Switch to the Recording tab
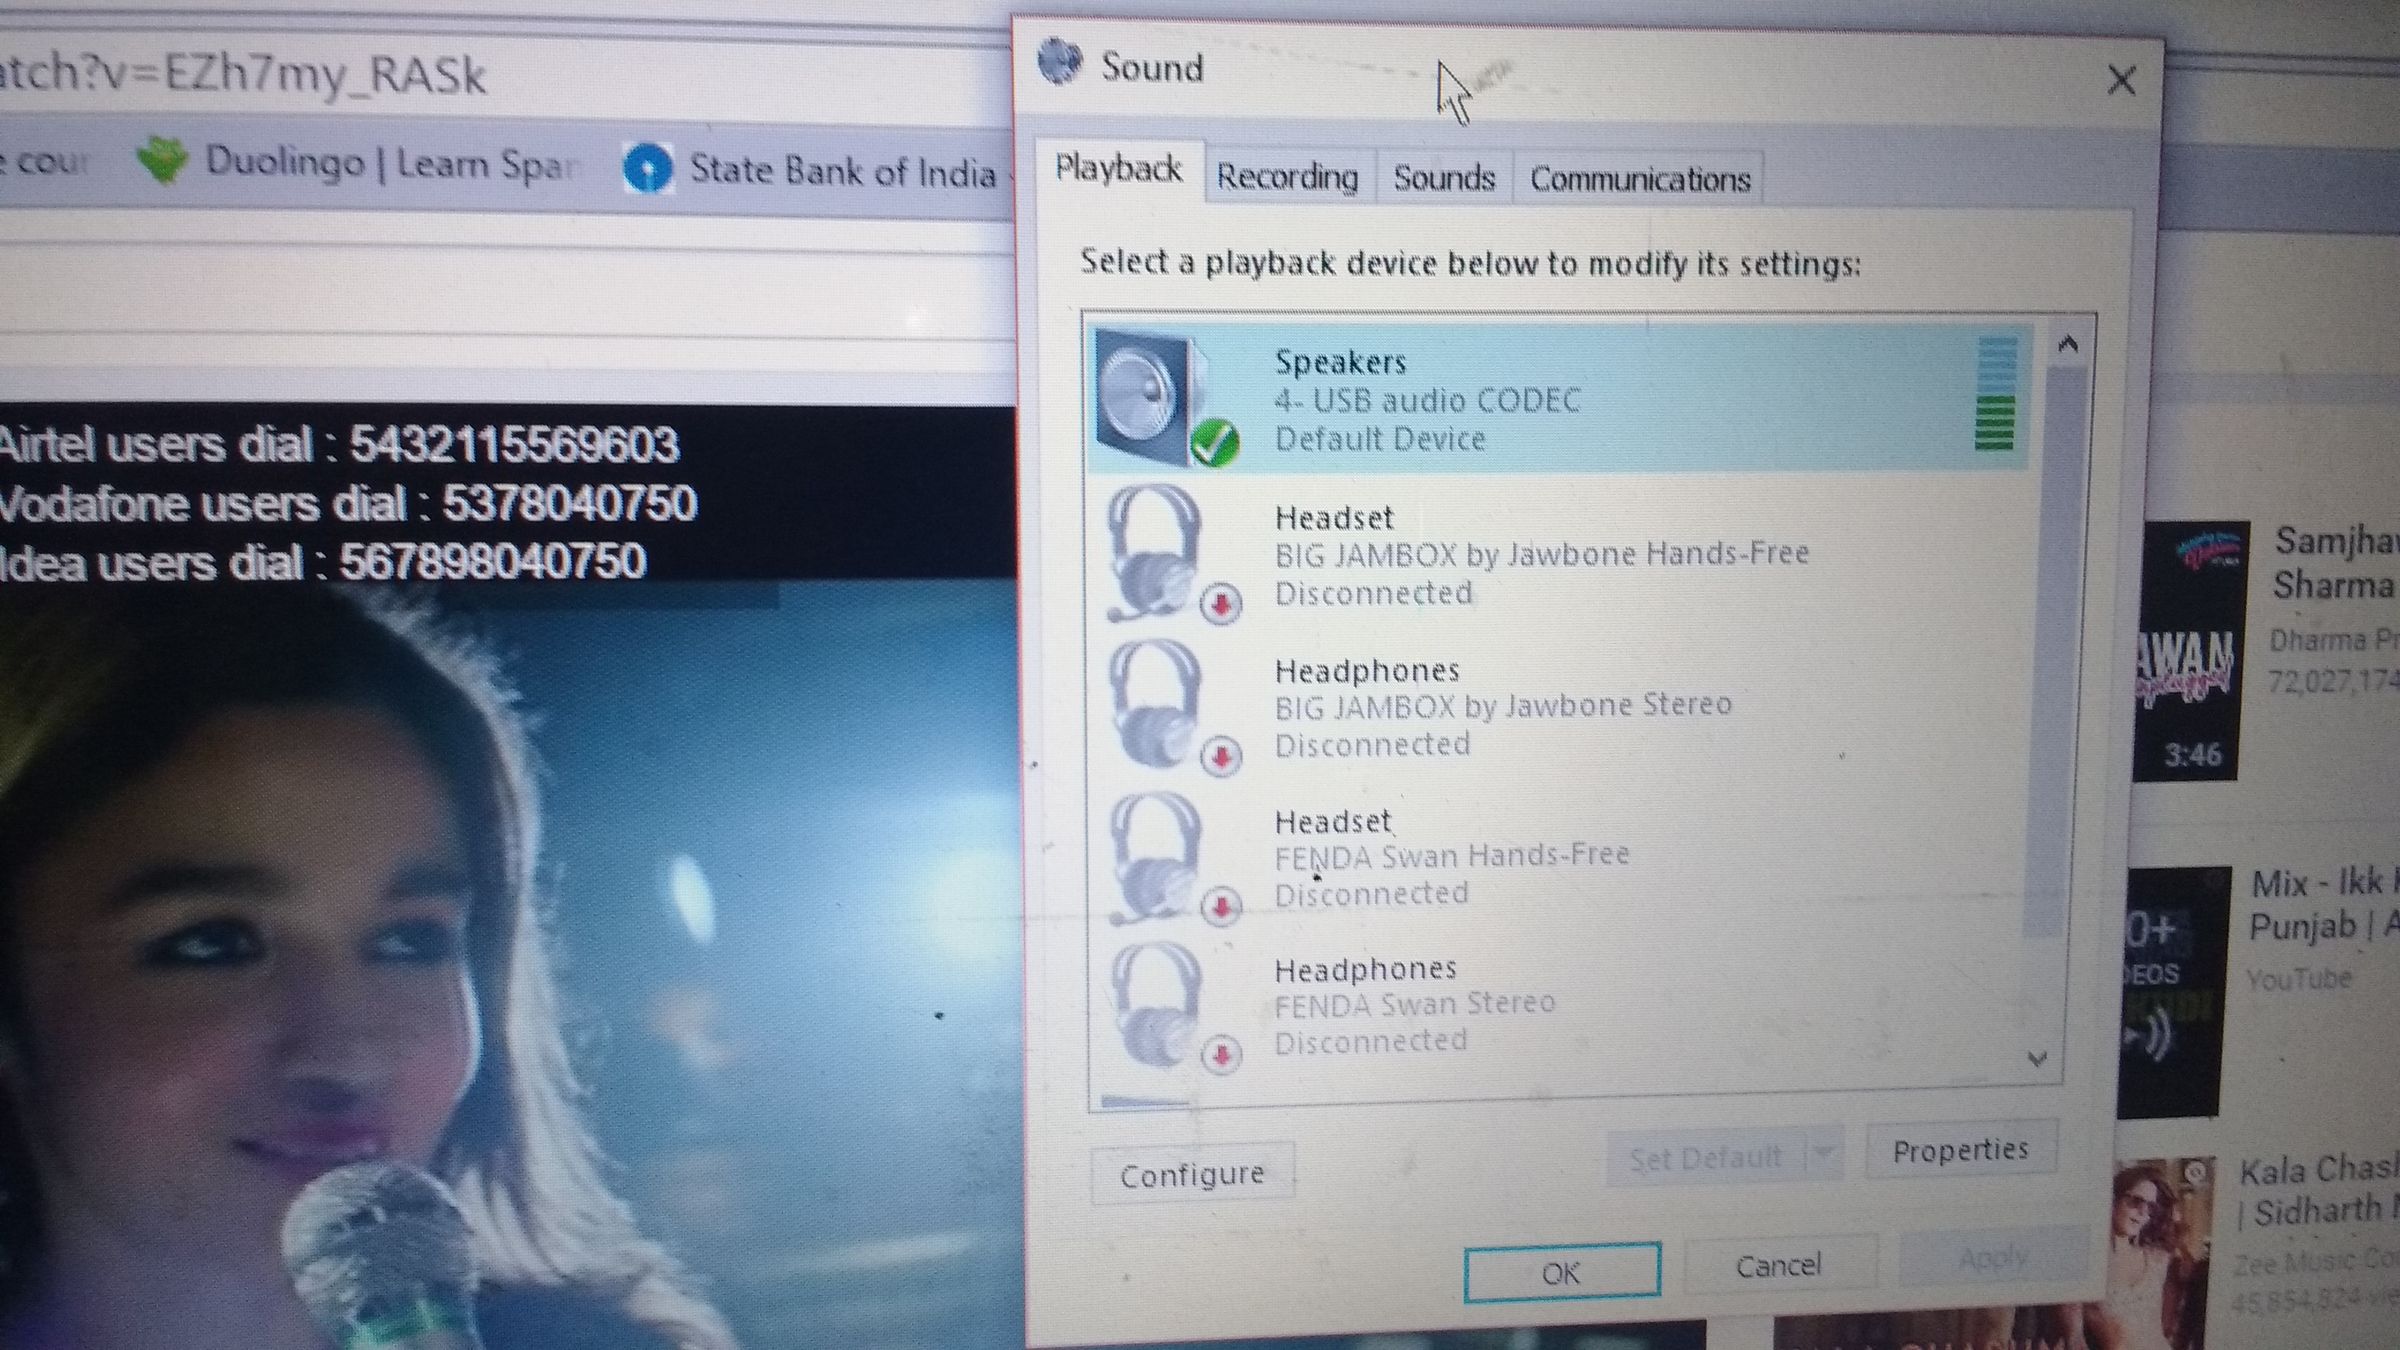Viewport: 2400px width, 1350px height. [x=1287, y=177]
